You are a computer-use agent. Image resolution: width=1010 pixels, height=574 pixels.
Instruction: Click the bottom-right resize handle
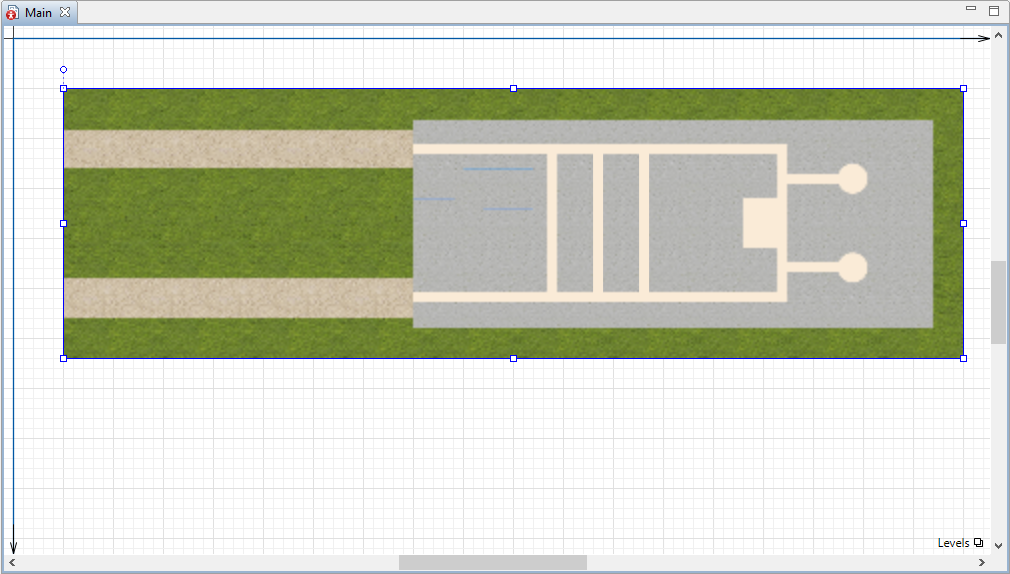964,358
